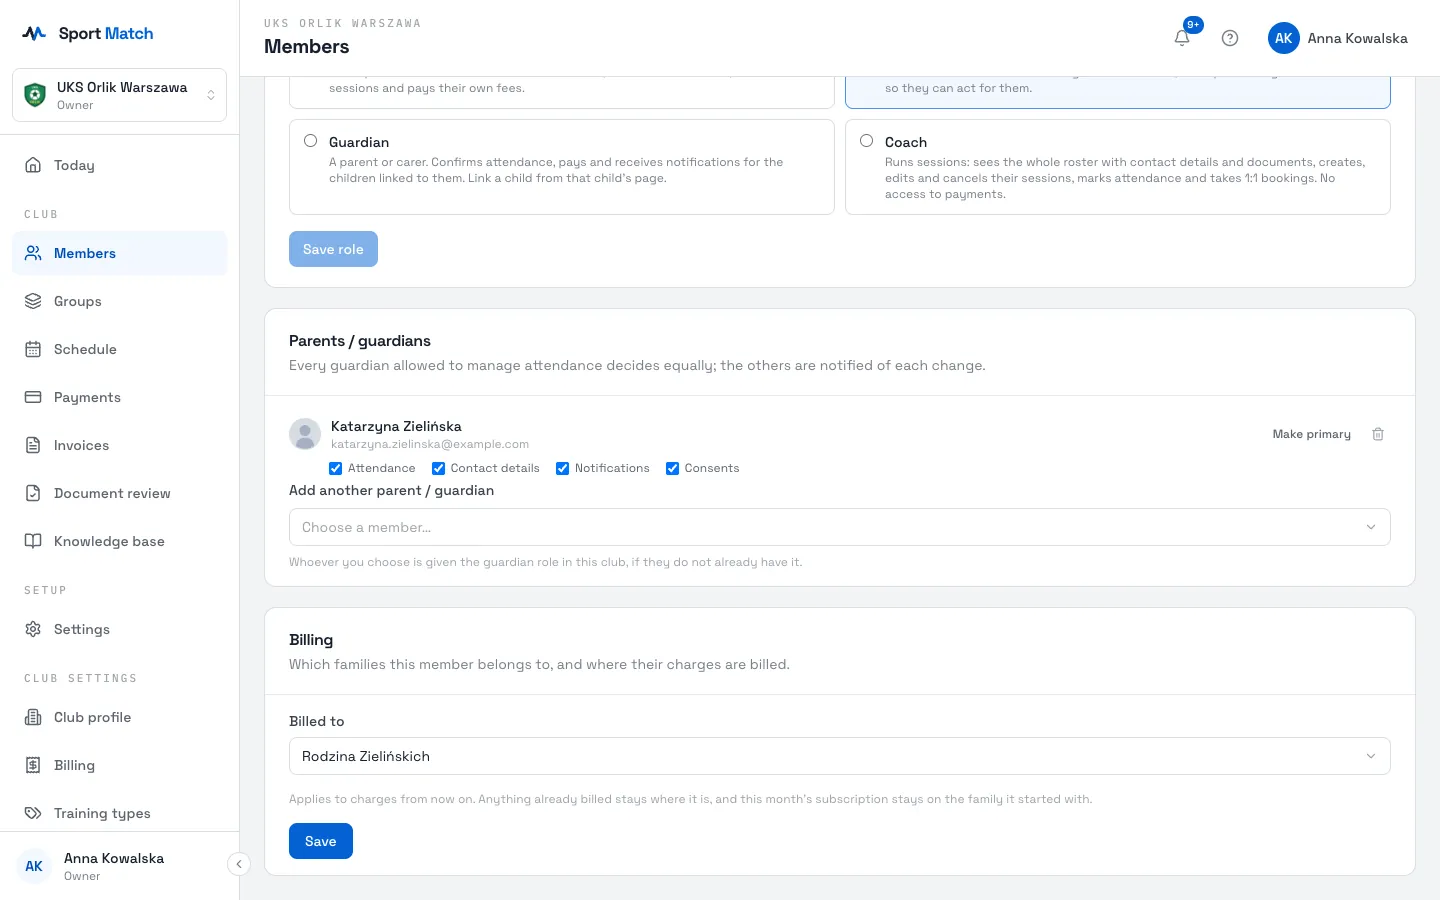
Task: Uncheck the Contact details checkbox
Action: 438,468
